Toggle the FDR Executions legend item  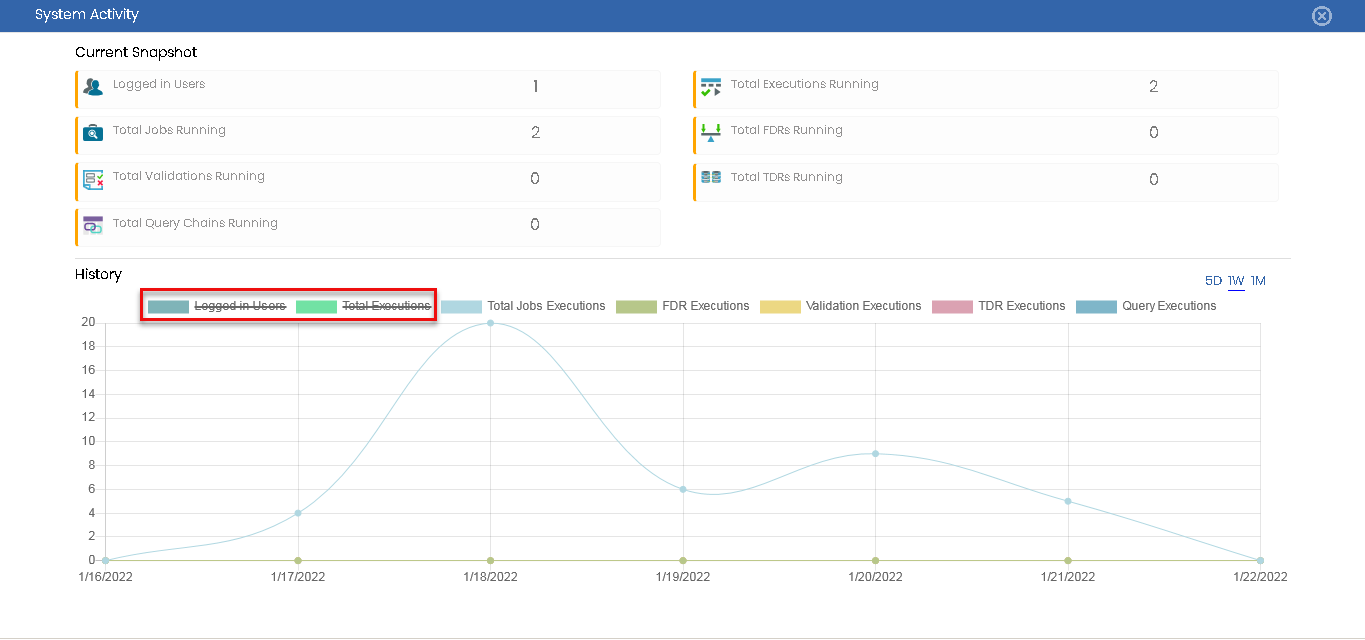click(683, 306)
